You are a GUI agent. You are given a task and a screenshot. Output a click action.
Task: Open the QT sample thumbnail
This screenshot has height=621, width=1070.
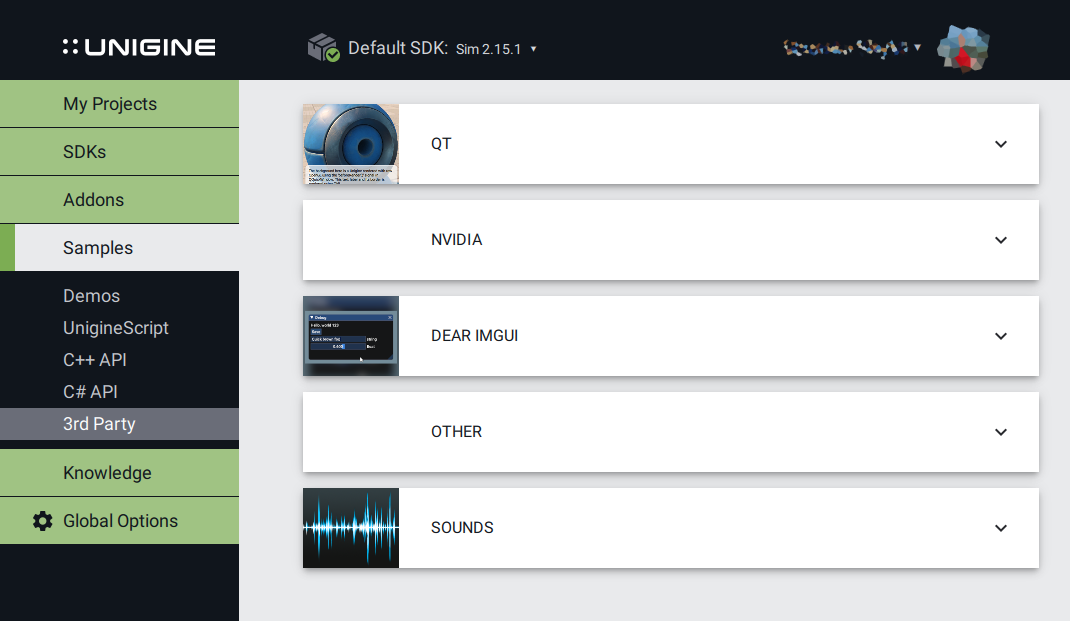(x=351, y=144)
